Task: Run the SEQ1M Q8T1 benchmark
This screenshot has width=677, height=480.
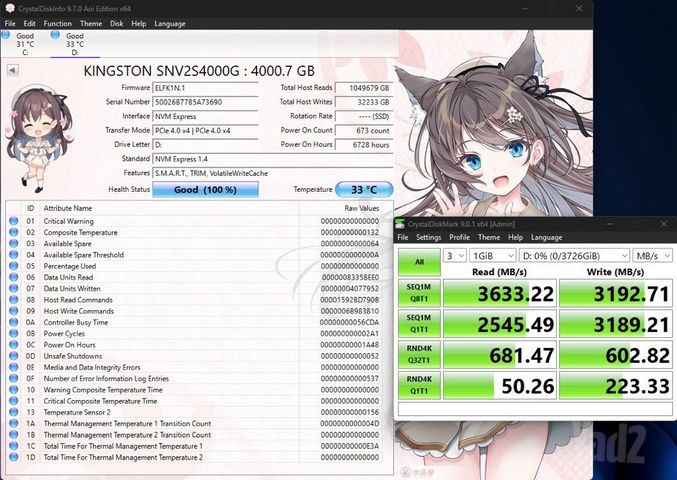Action: 419,293
